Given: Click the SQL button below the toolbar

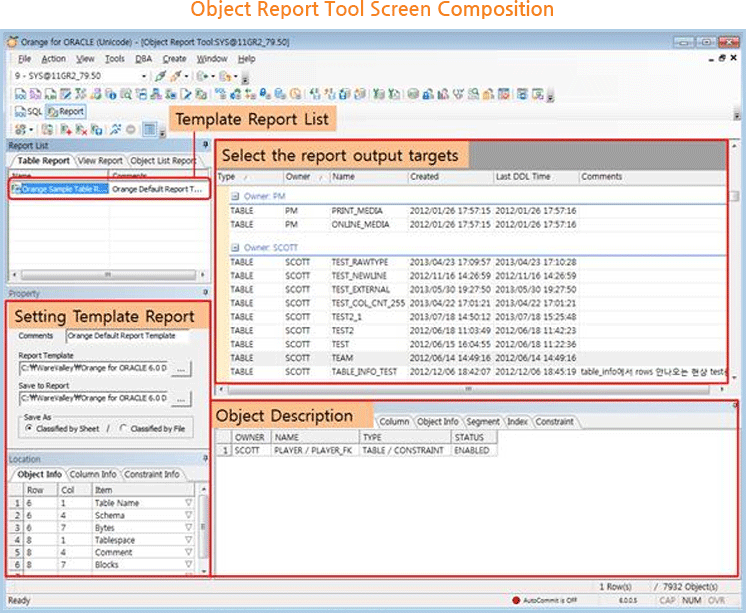Looking at the screenshot, I should point(29,111).
